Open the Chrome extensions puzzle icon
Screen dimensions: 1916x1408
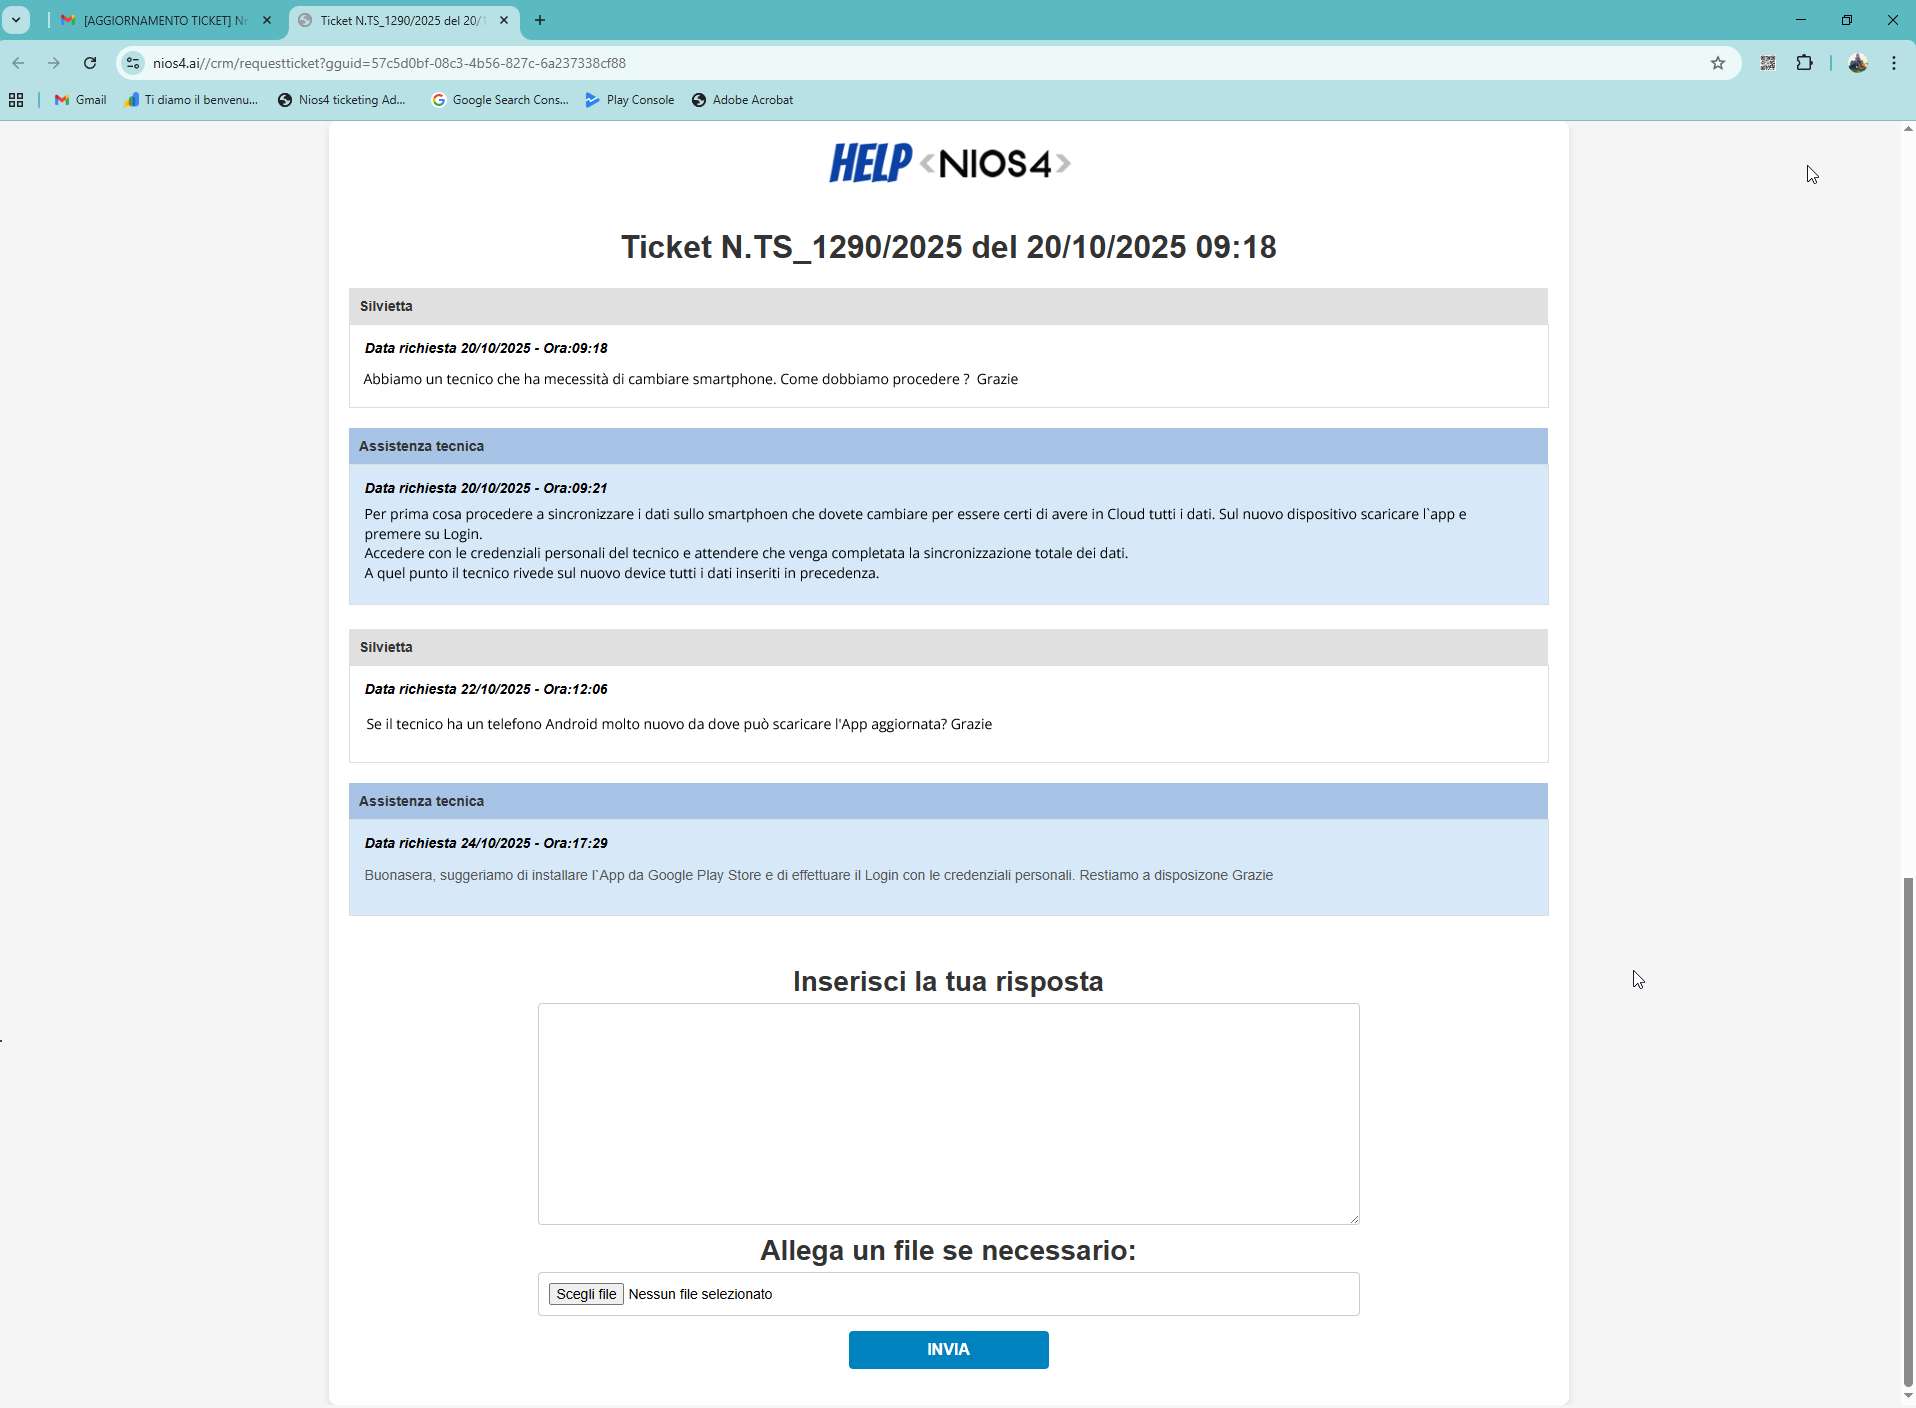1804,63
